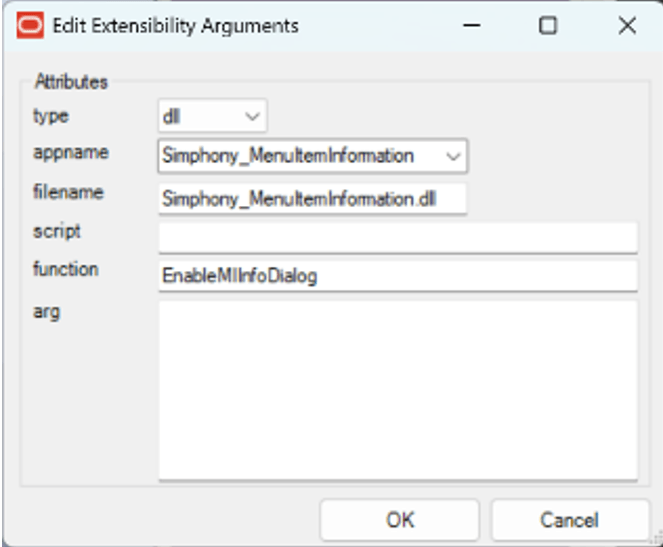Expand the type dropdown arrow
The height and width of the screenshot is (547, 663).
pos(250,117)
